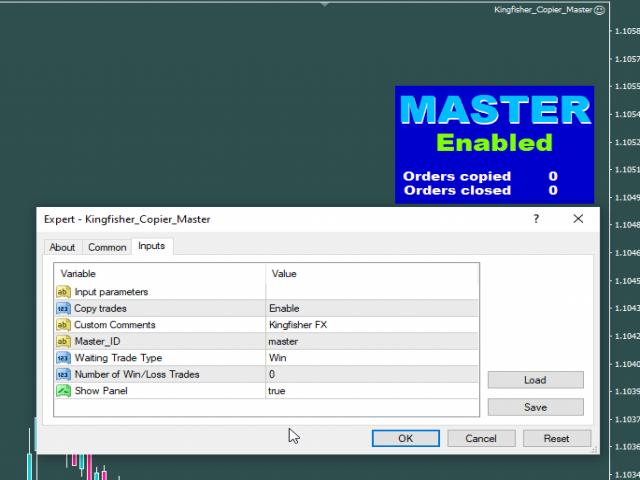This screenshot has height=480, width=640.
Task: Click the Number of Win/Loss Trades icon
Action: pyautogui.click(x=63, y=374)
